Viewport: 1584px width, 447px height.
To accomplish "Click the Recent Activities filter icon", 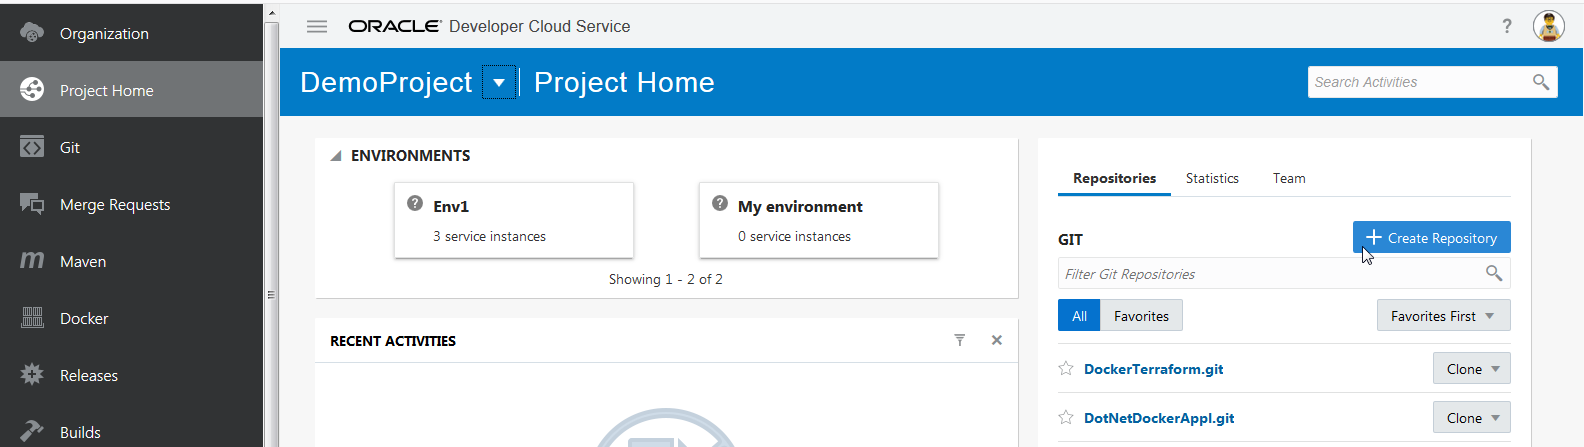I will pos(960,340).
